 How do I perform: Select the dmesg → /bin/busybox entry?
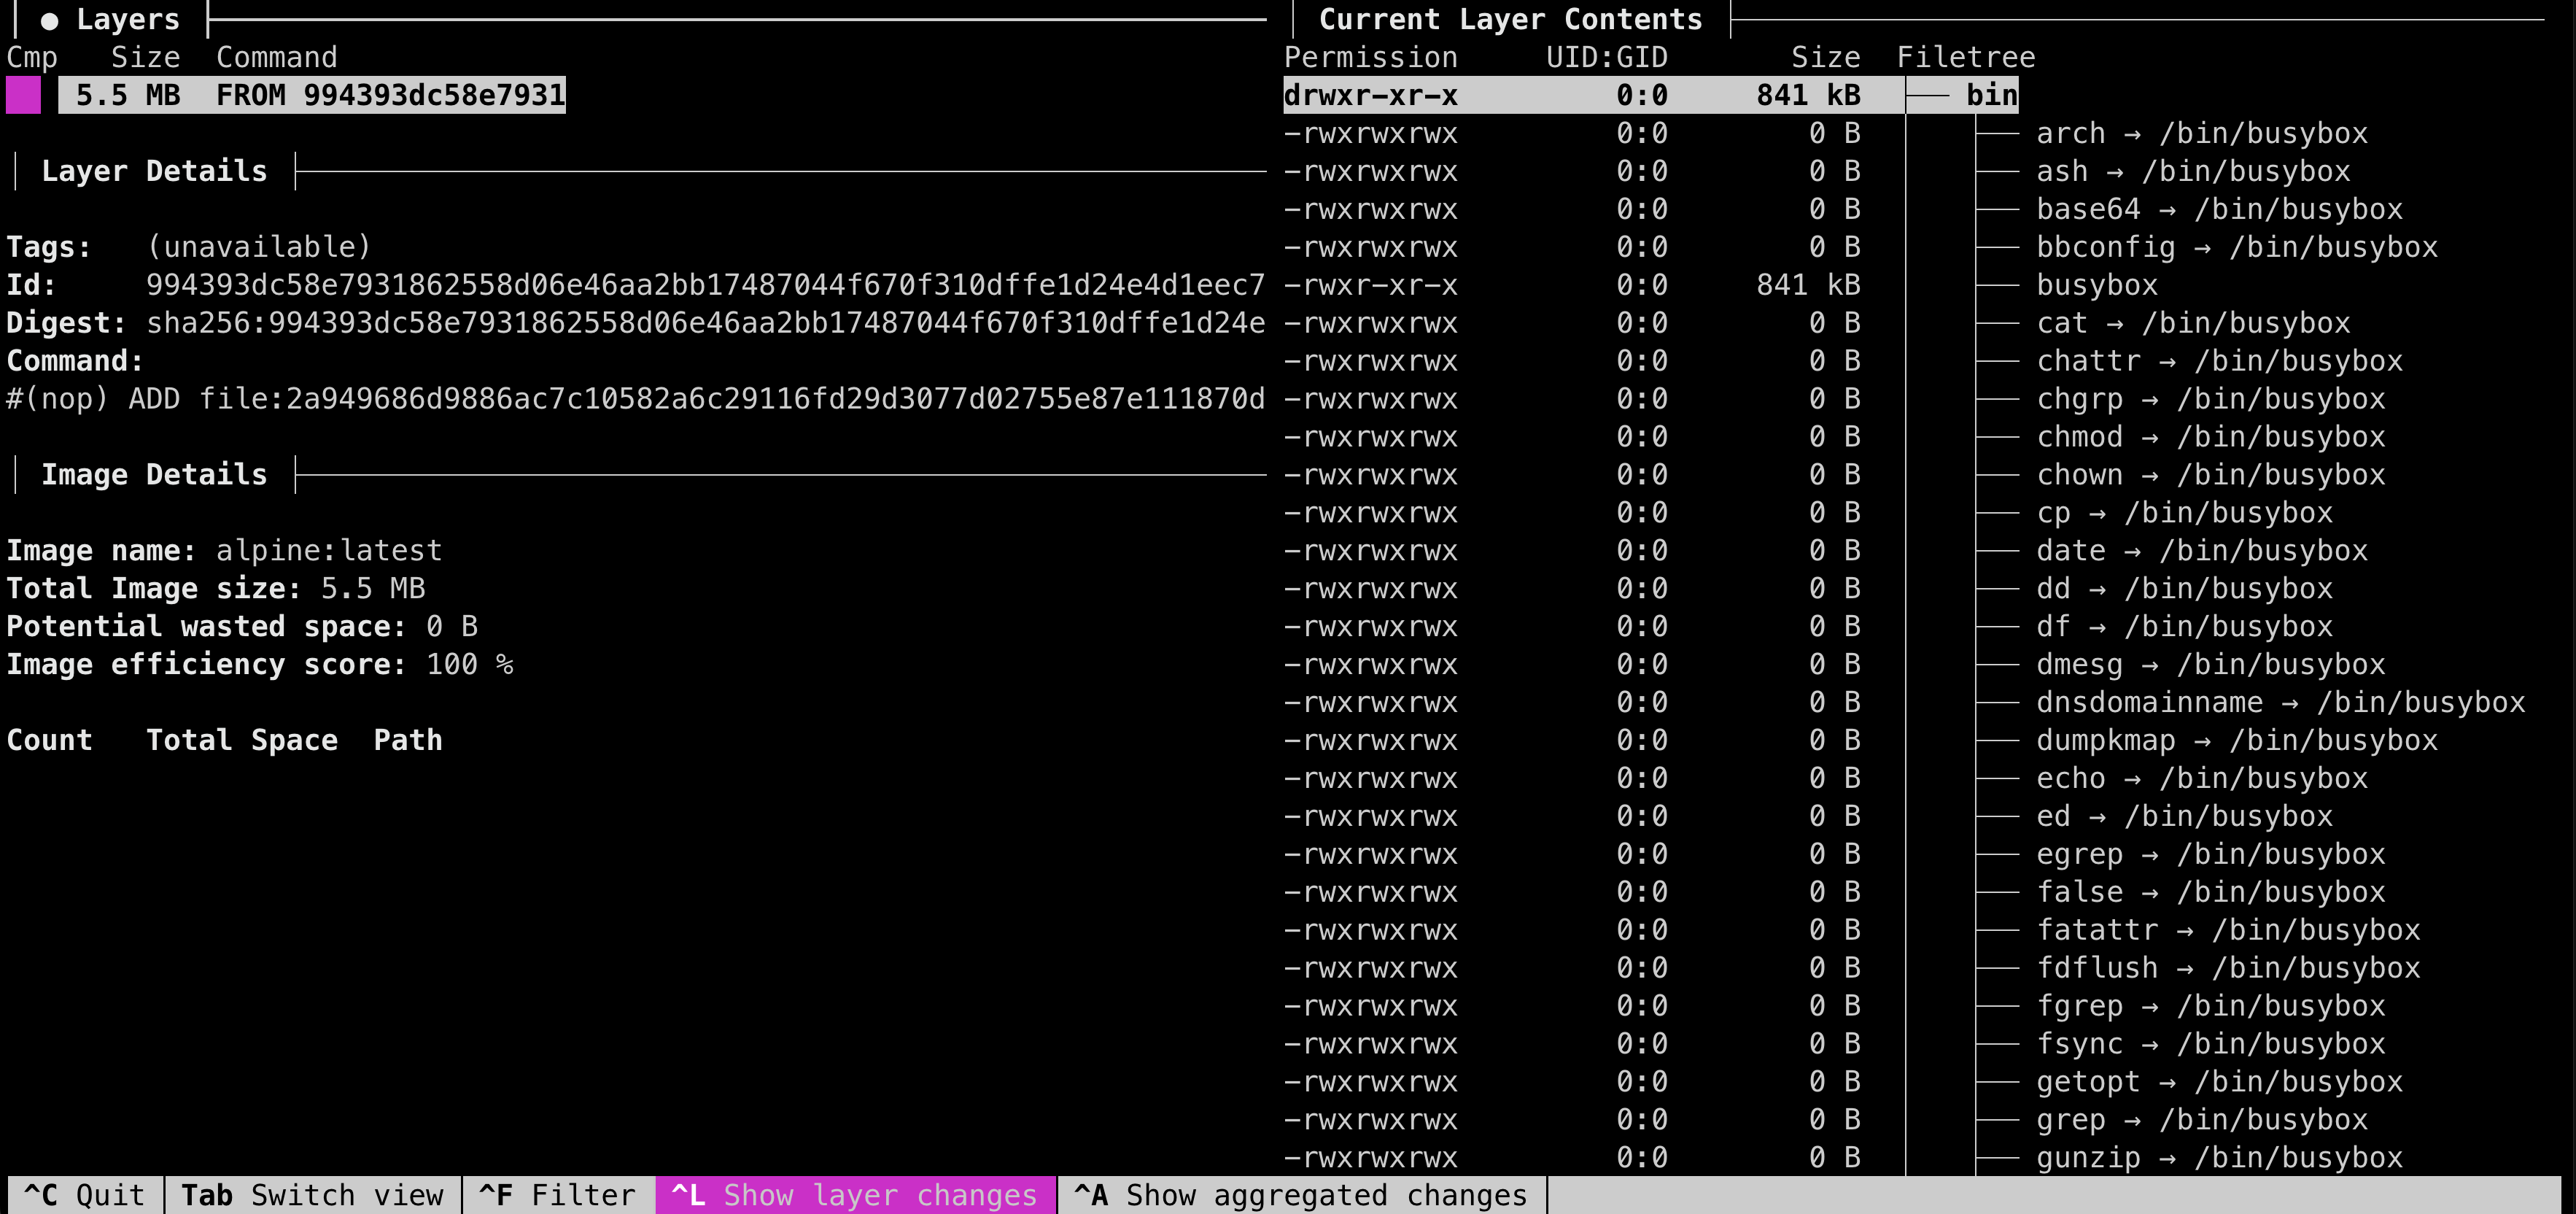click(2211, 665)
